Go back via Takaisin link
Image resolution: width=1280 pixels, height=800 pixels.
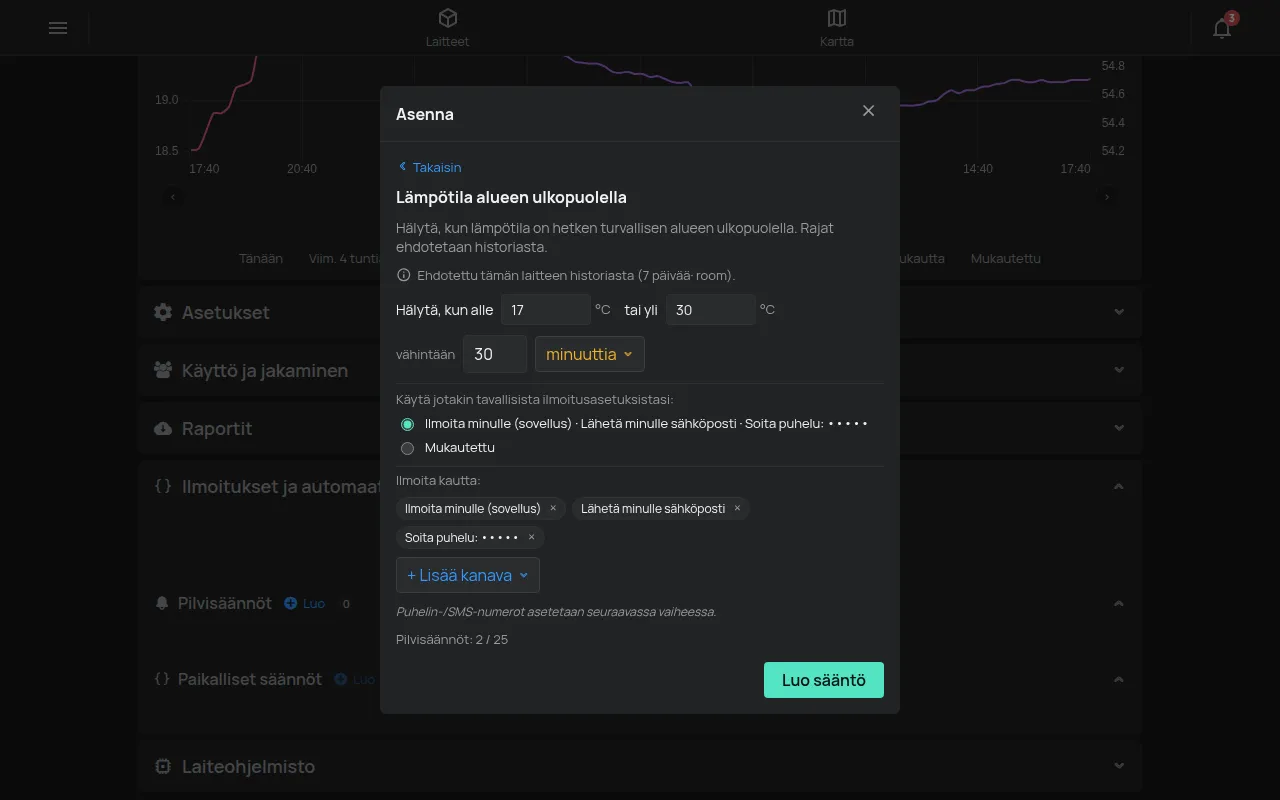tap(429, 167)
